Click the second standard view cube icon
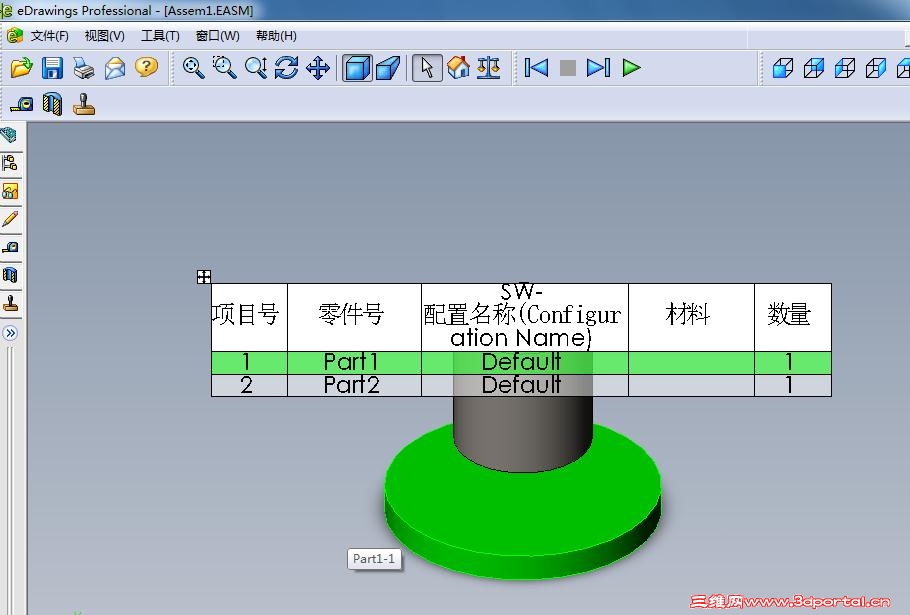910x615 pixels. 814,68
